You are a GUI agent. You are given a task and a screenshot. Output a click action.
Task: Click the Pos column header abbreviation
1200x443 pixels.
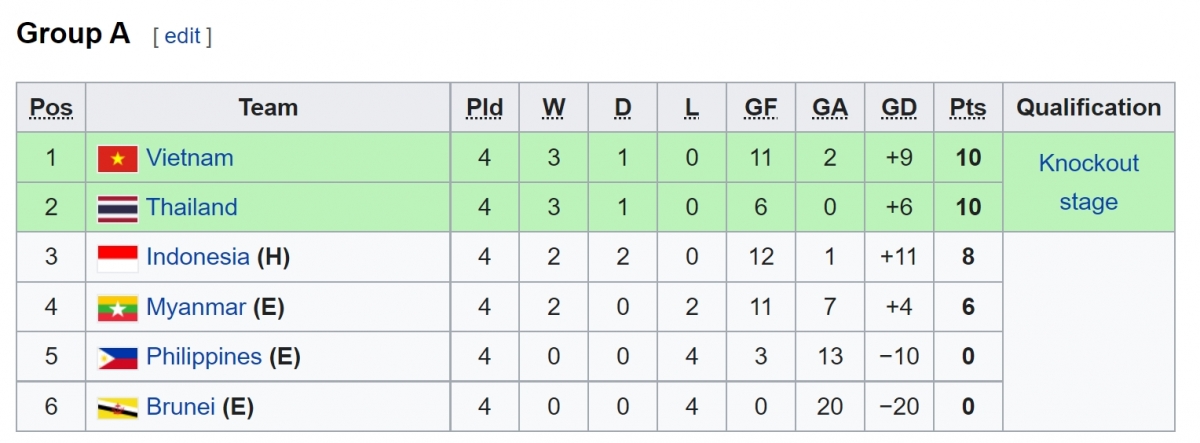51,108
